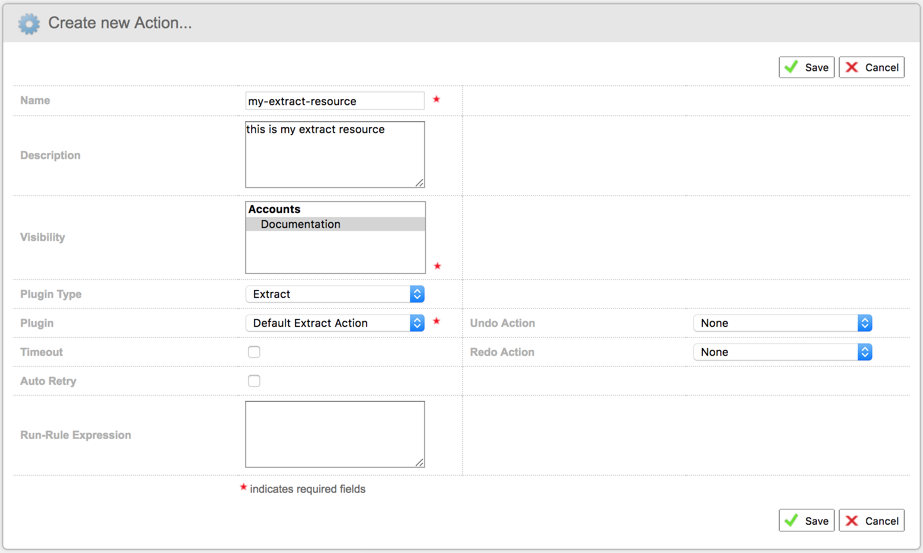This screenshot has height=553, width=923.
Task: Click the Description text area
Action: coord(334,154)
